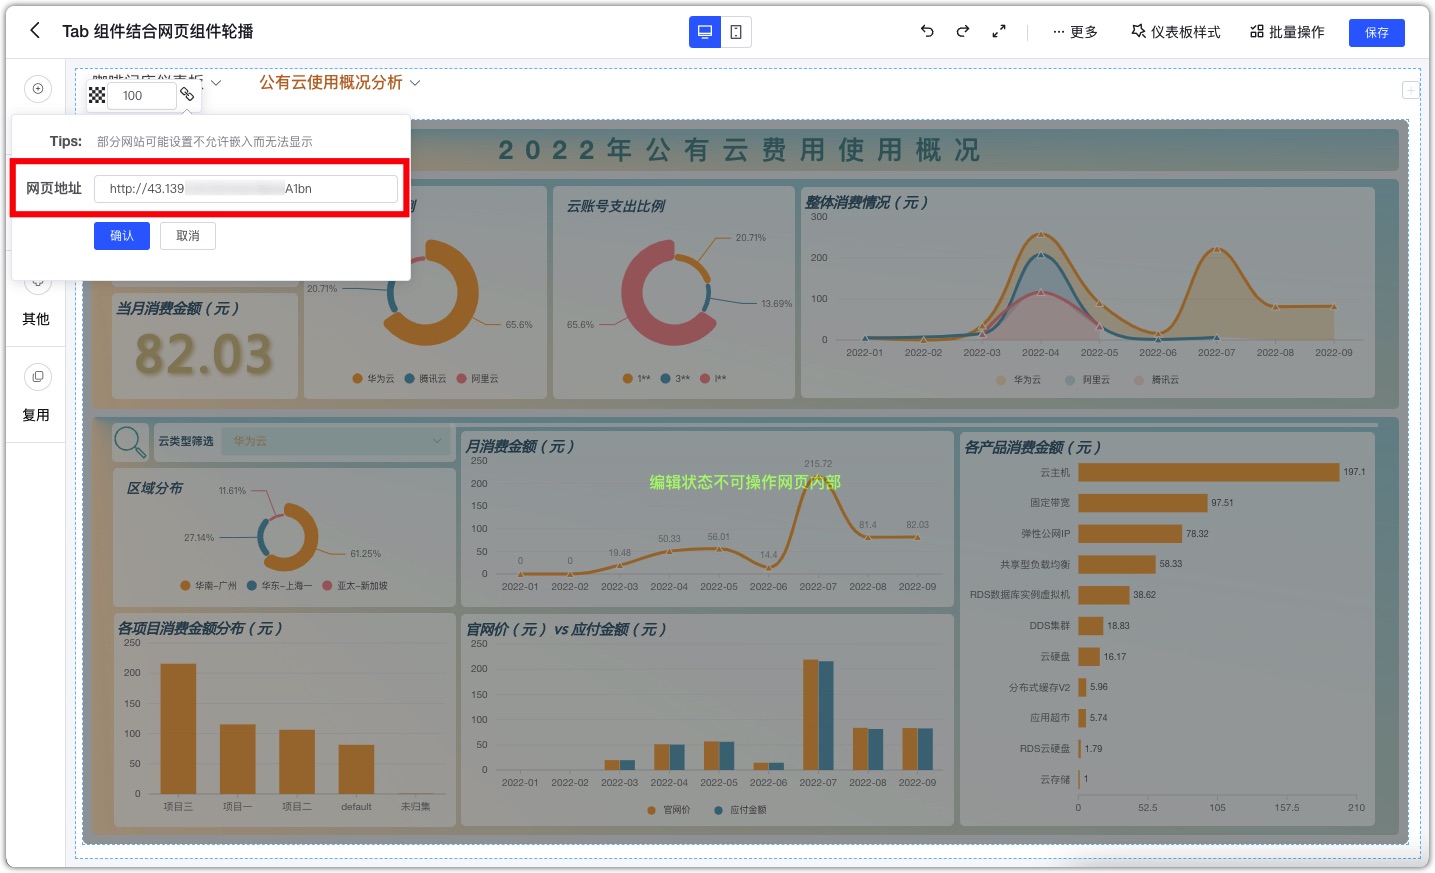The image size is (1435, 873).
Task: Click the checkerboard transparency icon
Action: click(x=97, y=95)
